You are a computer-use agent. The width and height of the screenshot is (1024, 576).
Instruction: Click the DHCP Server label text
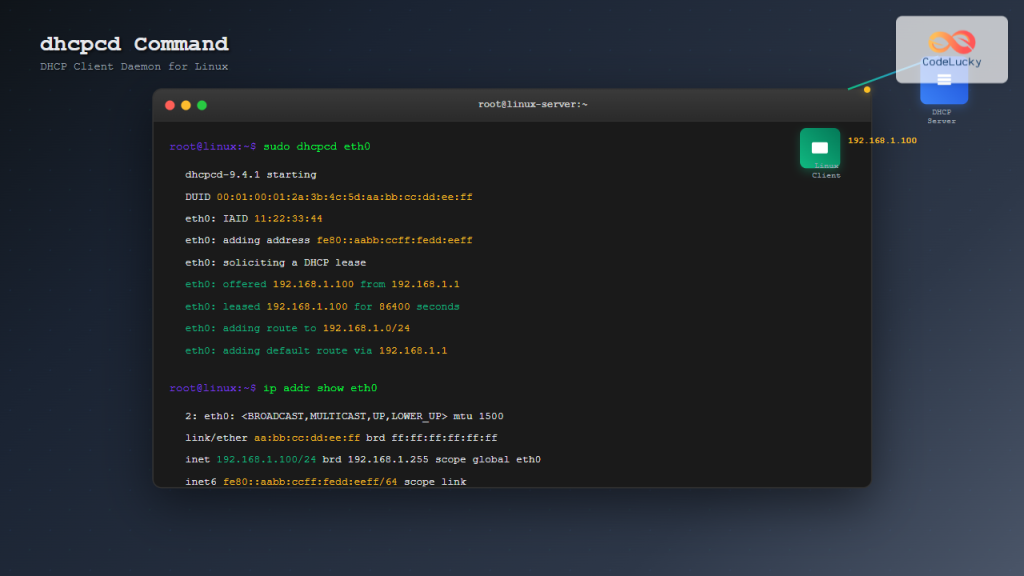(x=941, y=116)
